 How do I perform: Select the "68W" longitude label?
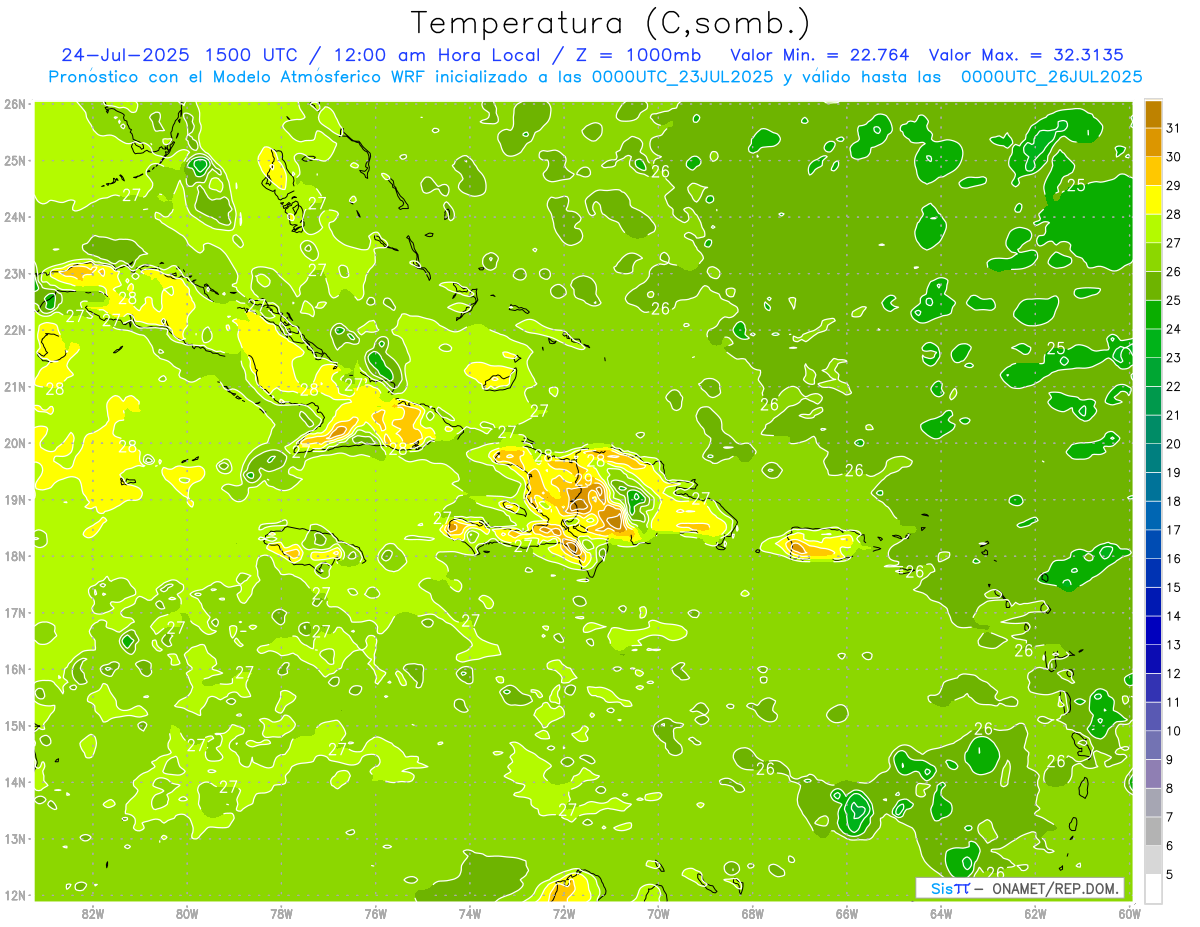coord(753,913)
